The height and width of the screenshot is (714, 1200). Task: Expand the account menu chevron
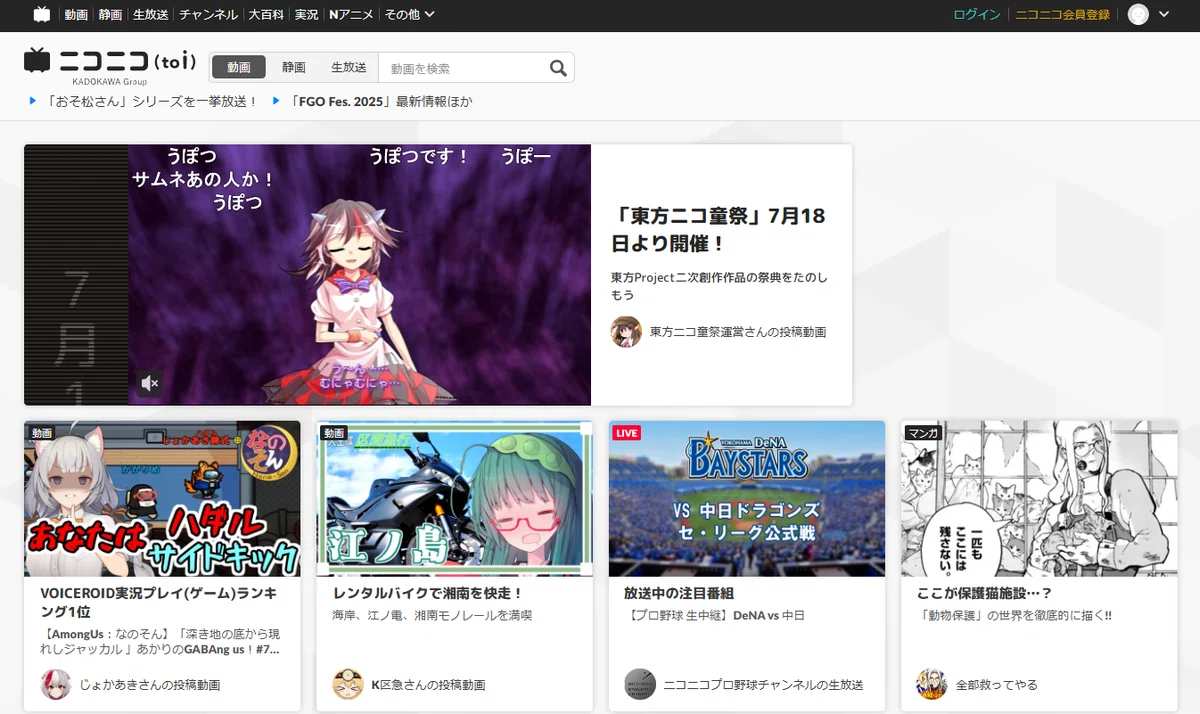1163,14
